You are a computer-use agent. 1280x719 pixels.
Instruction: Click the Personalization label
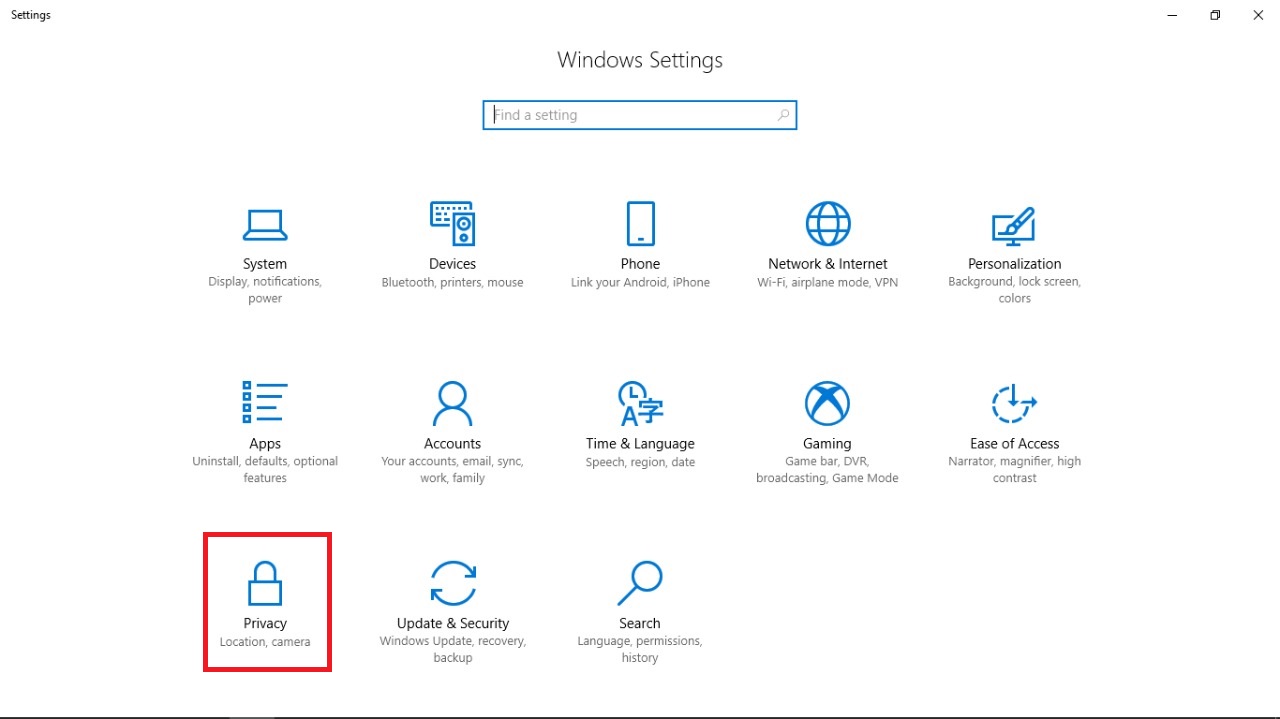[x=1015, y=264]
